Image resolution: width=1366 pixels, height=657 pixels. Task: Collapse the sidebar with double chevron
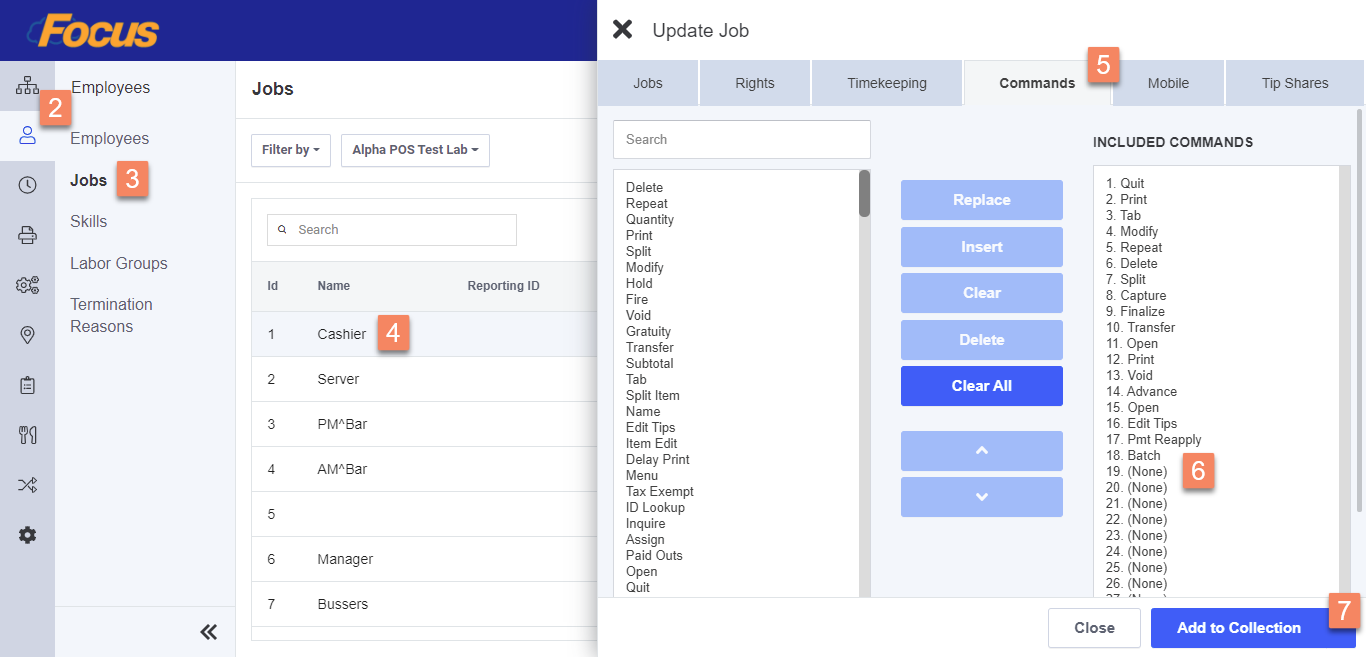point(209,631)
